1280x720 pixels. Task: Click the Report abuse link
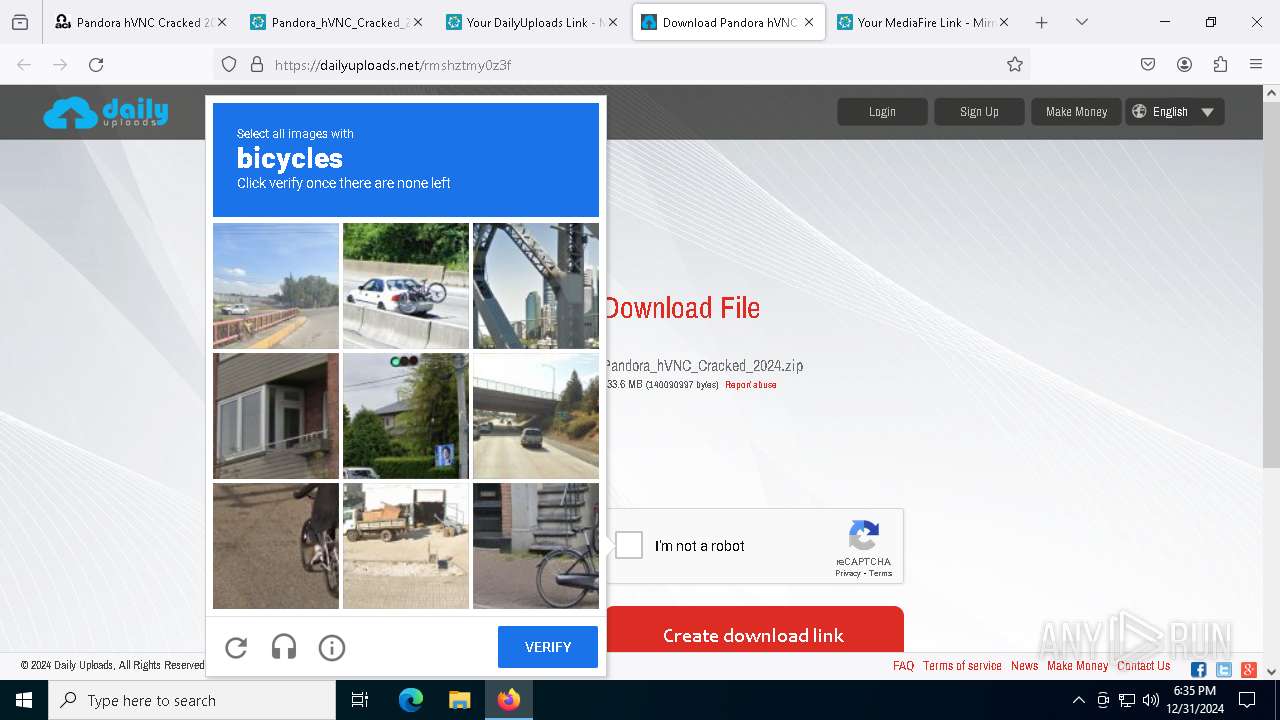[x=750, y=385]
